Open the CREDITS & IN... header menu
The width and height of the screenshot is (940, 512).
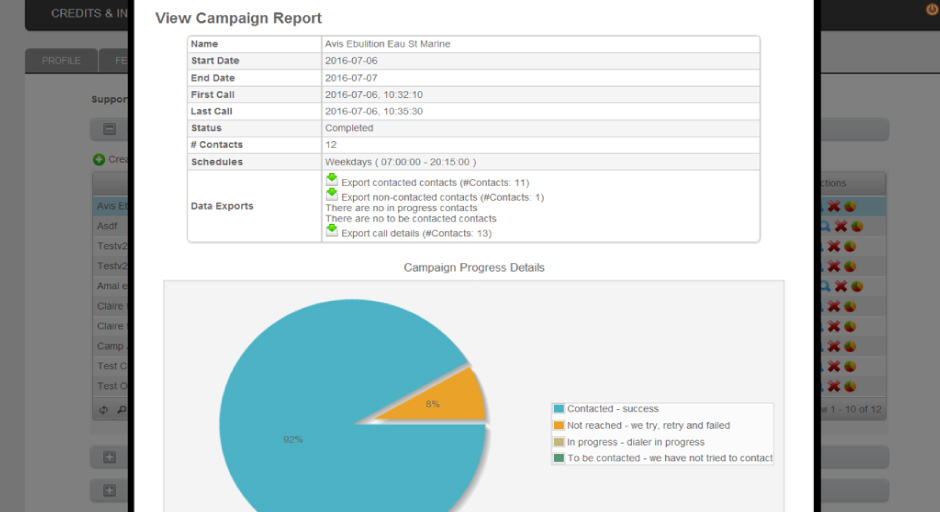coord(89,13)
